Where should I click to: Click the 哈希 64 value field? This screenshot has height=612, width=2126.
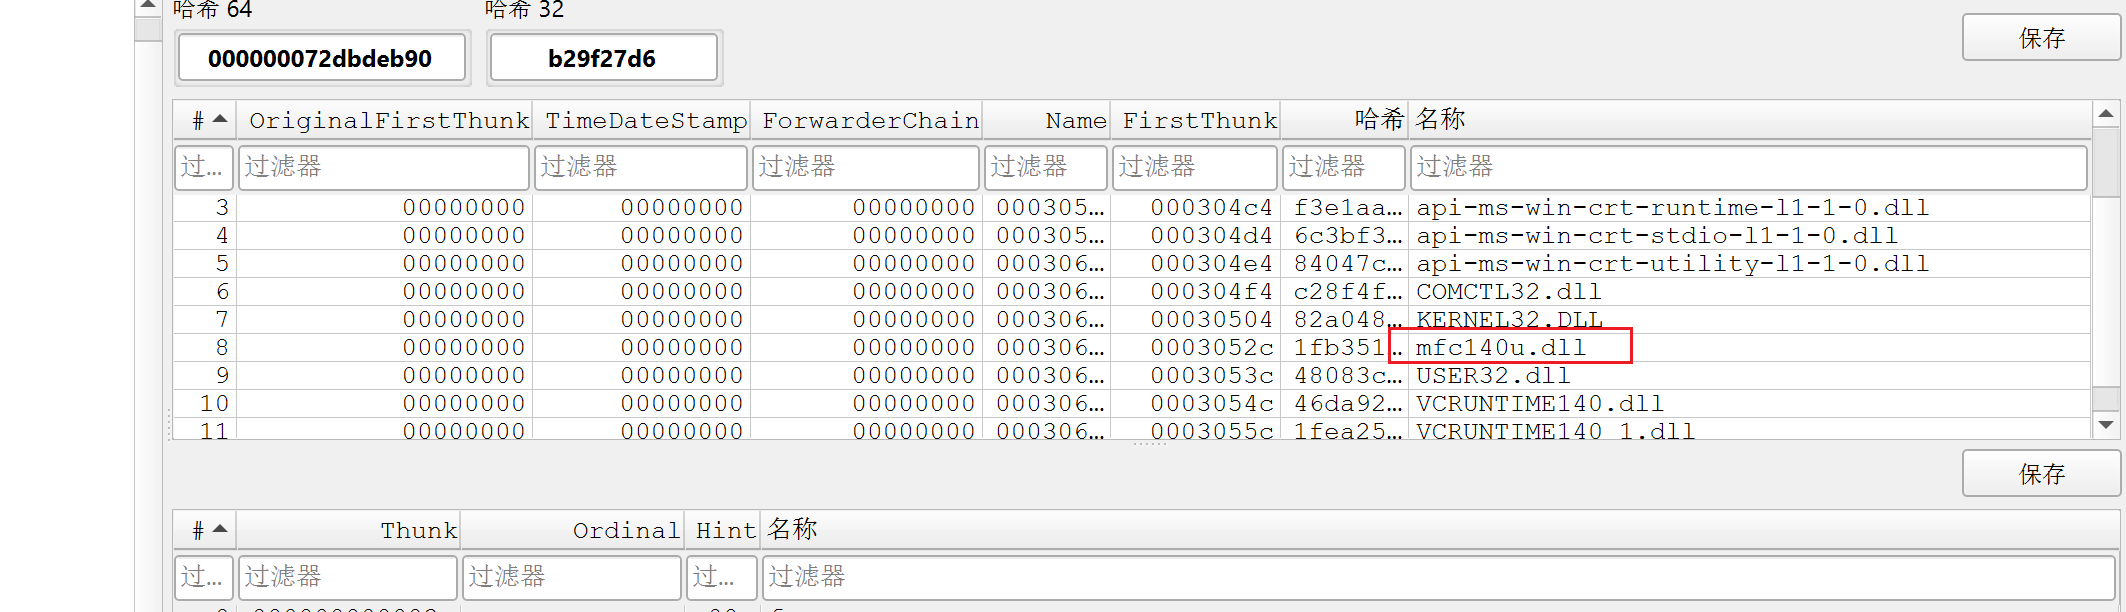pyautogui.click(x=321, y=58)
